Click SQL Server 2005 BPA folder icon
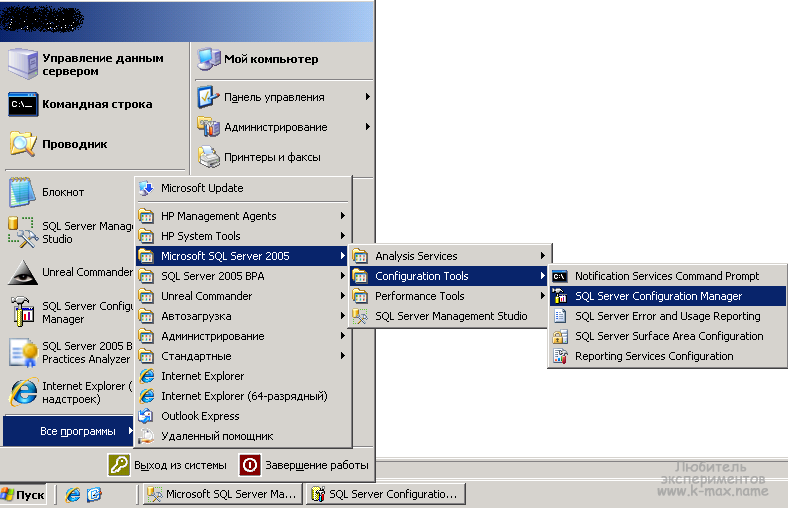The image size is (788, 508). (x=146, y=276)
